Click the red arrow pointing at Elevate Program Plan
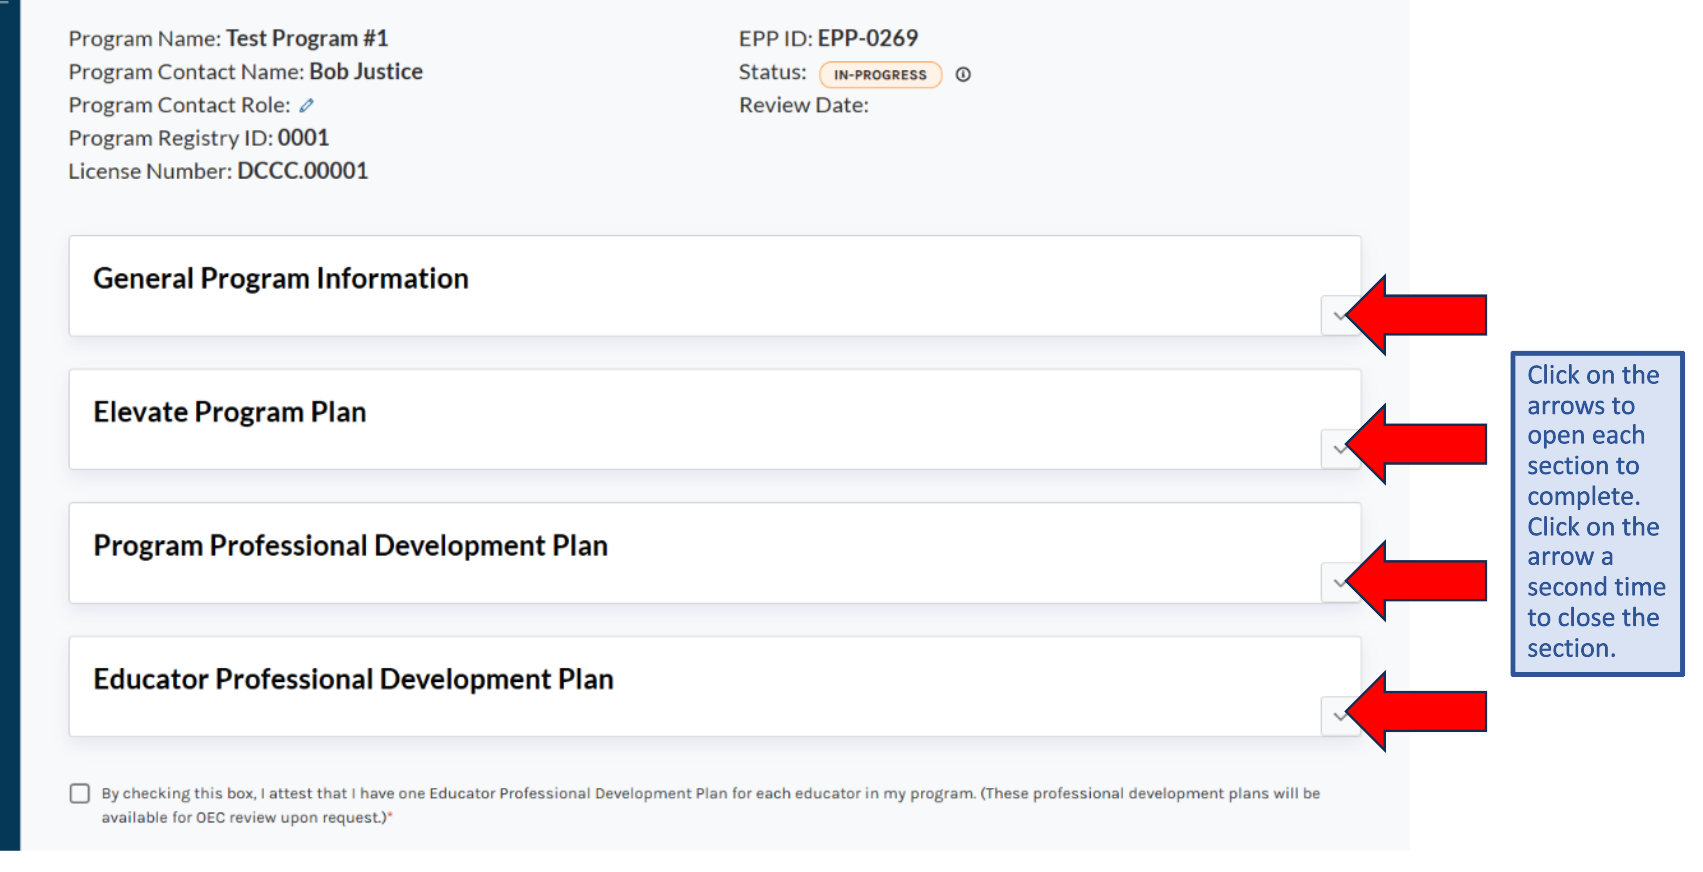 click(1418, 444)
